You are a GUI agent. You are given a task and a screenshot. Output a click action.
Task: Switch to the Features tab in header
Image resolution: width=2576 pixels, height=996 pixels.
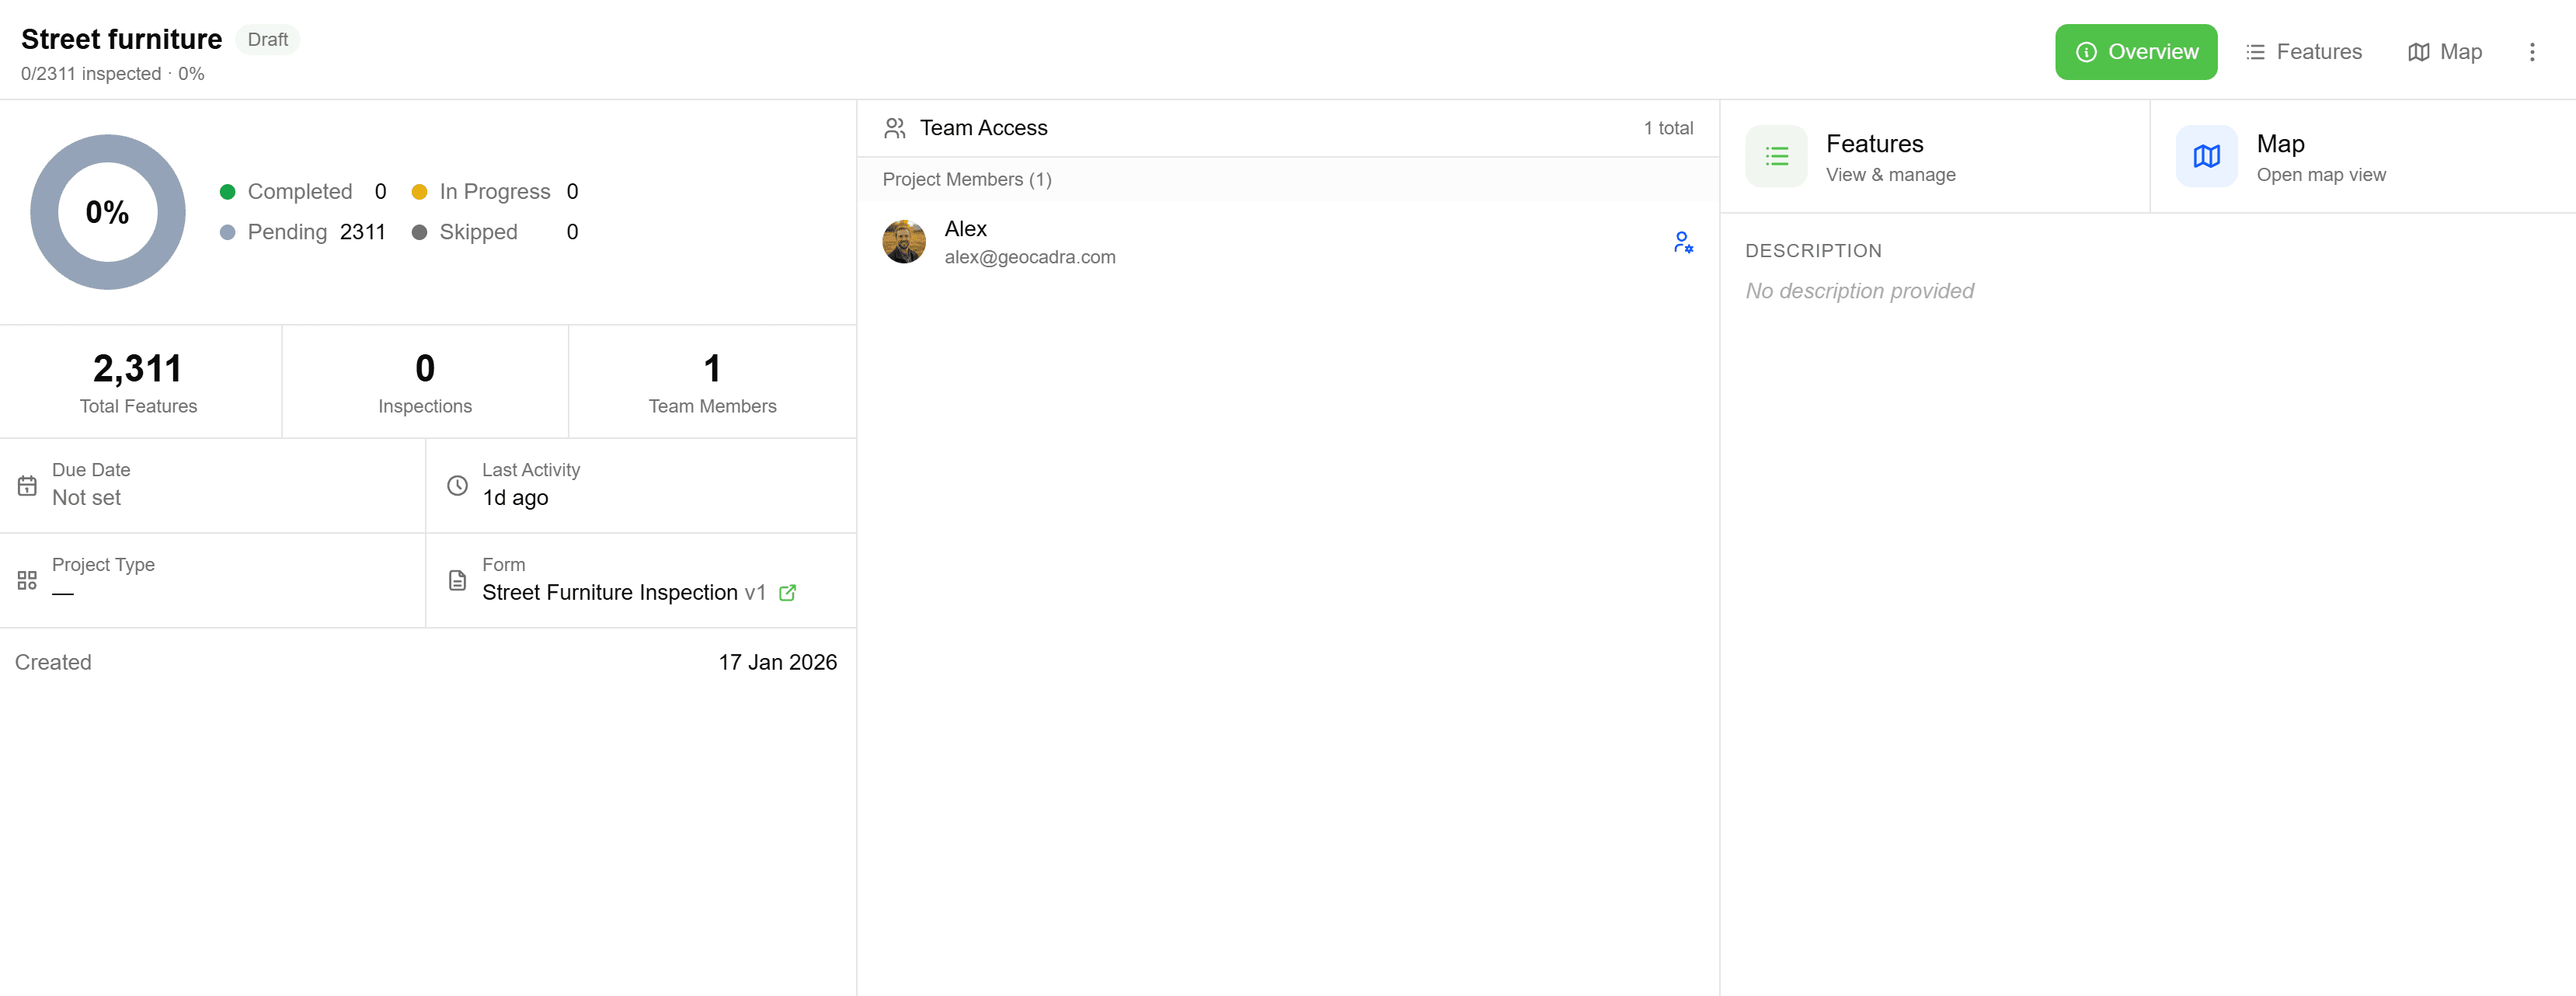2303,52
